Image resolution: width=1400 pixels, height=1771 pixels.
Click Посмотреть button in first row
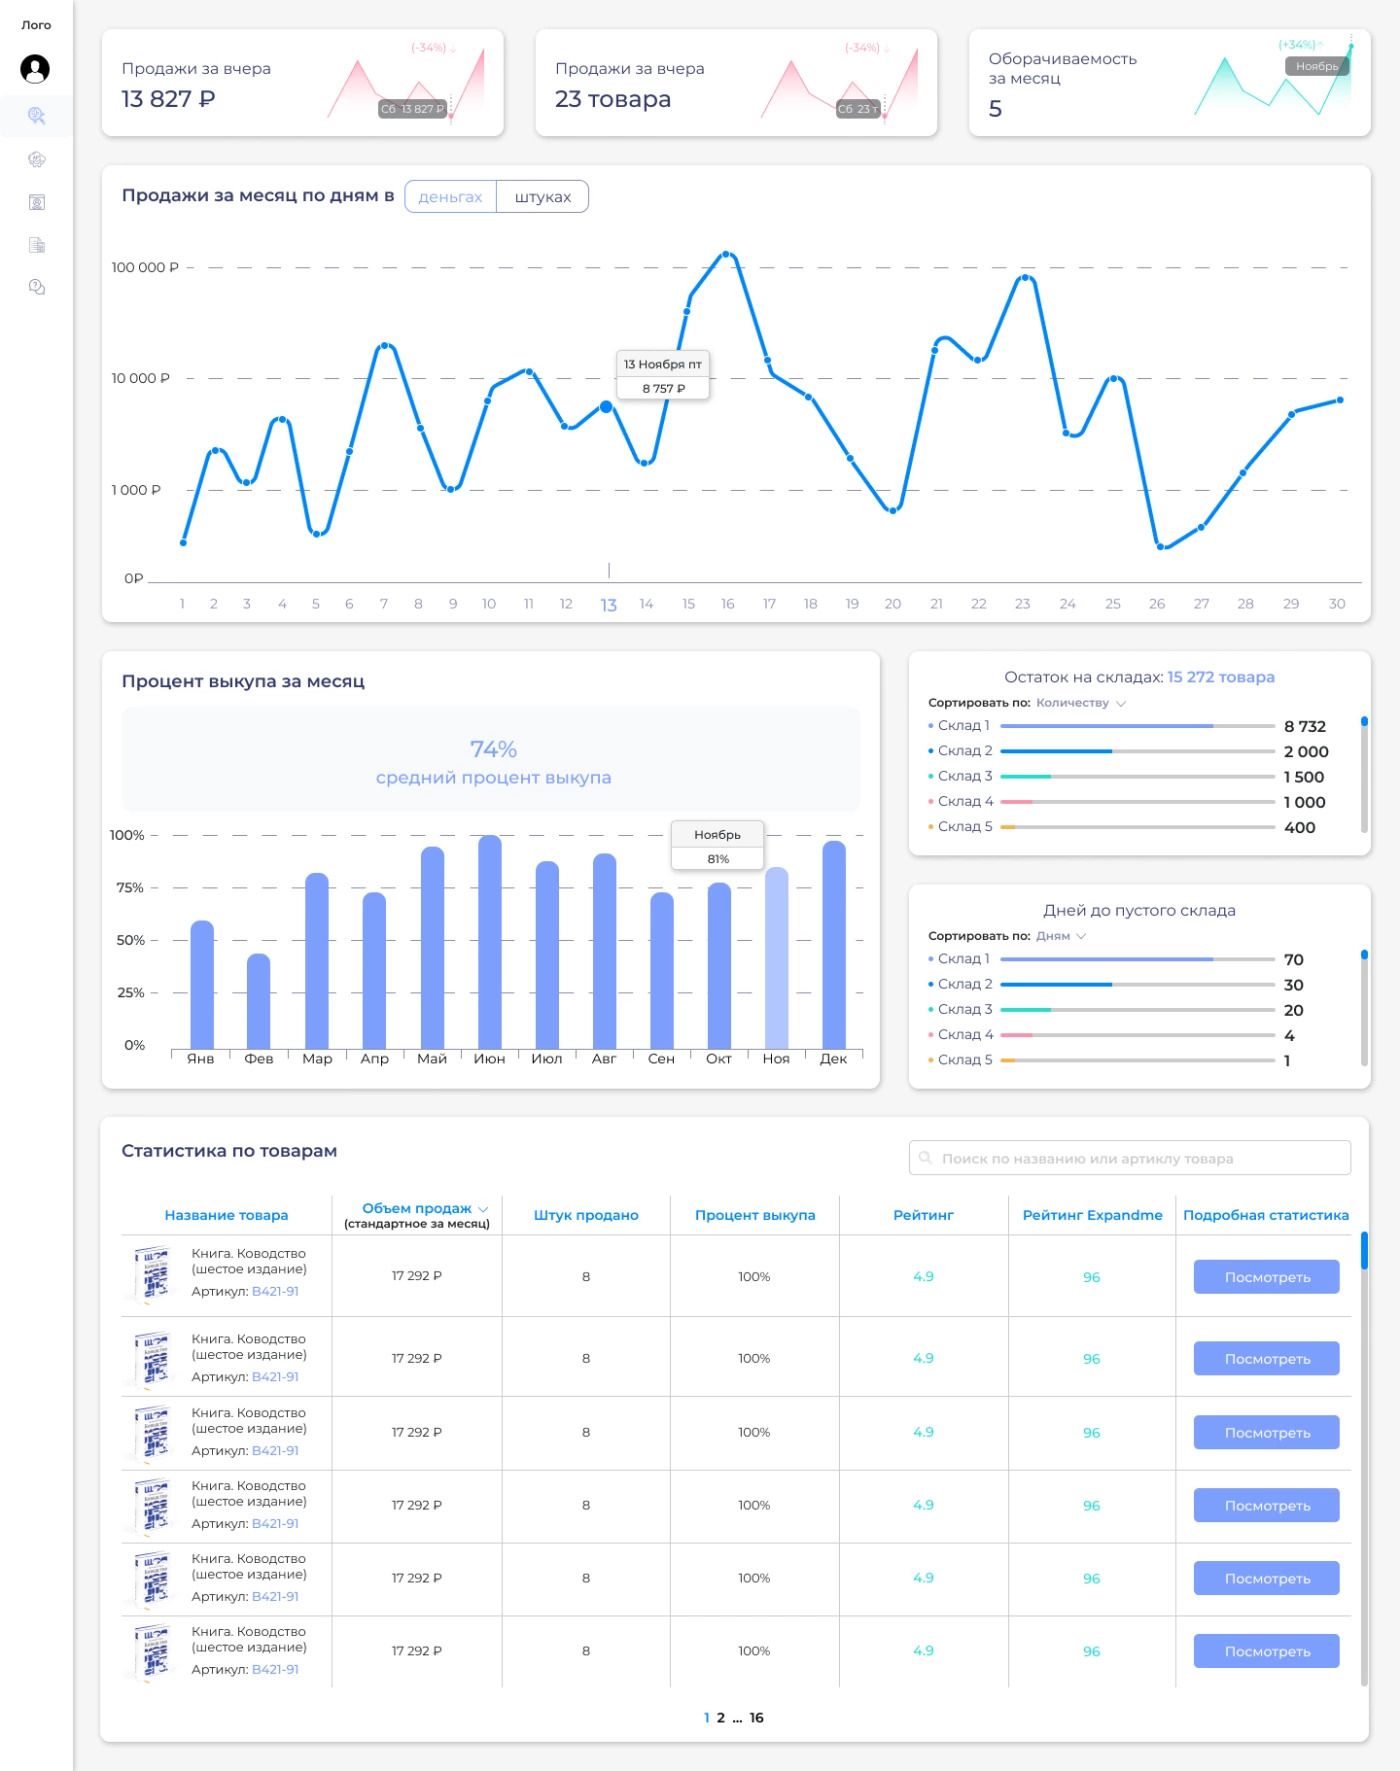click(x=1266, y=1277)
